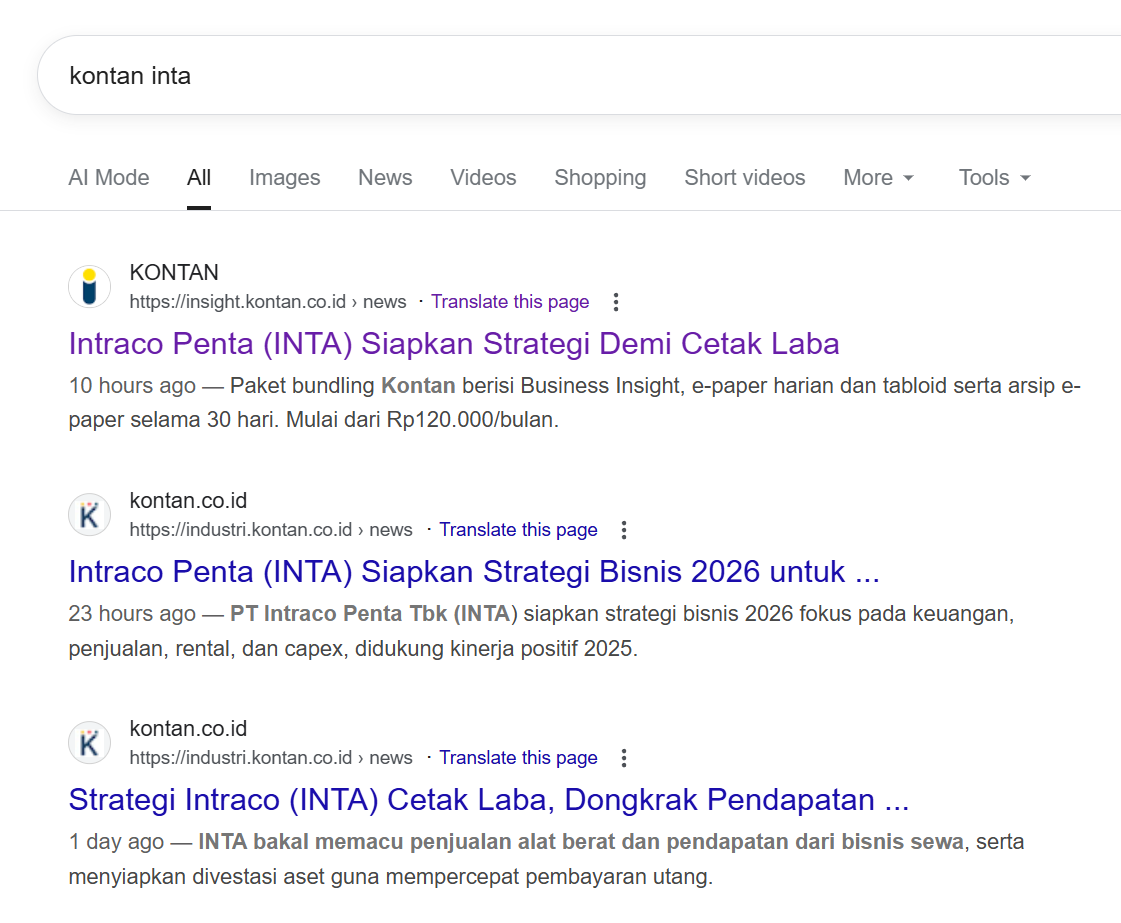Image resolution: width=1121 pixels, height=923 pixels.
Task: Translate the Strategi Bisnis 2026 result page
Action: tap(518, 530)
